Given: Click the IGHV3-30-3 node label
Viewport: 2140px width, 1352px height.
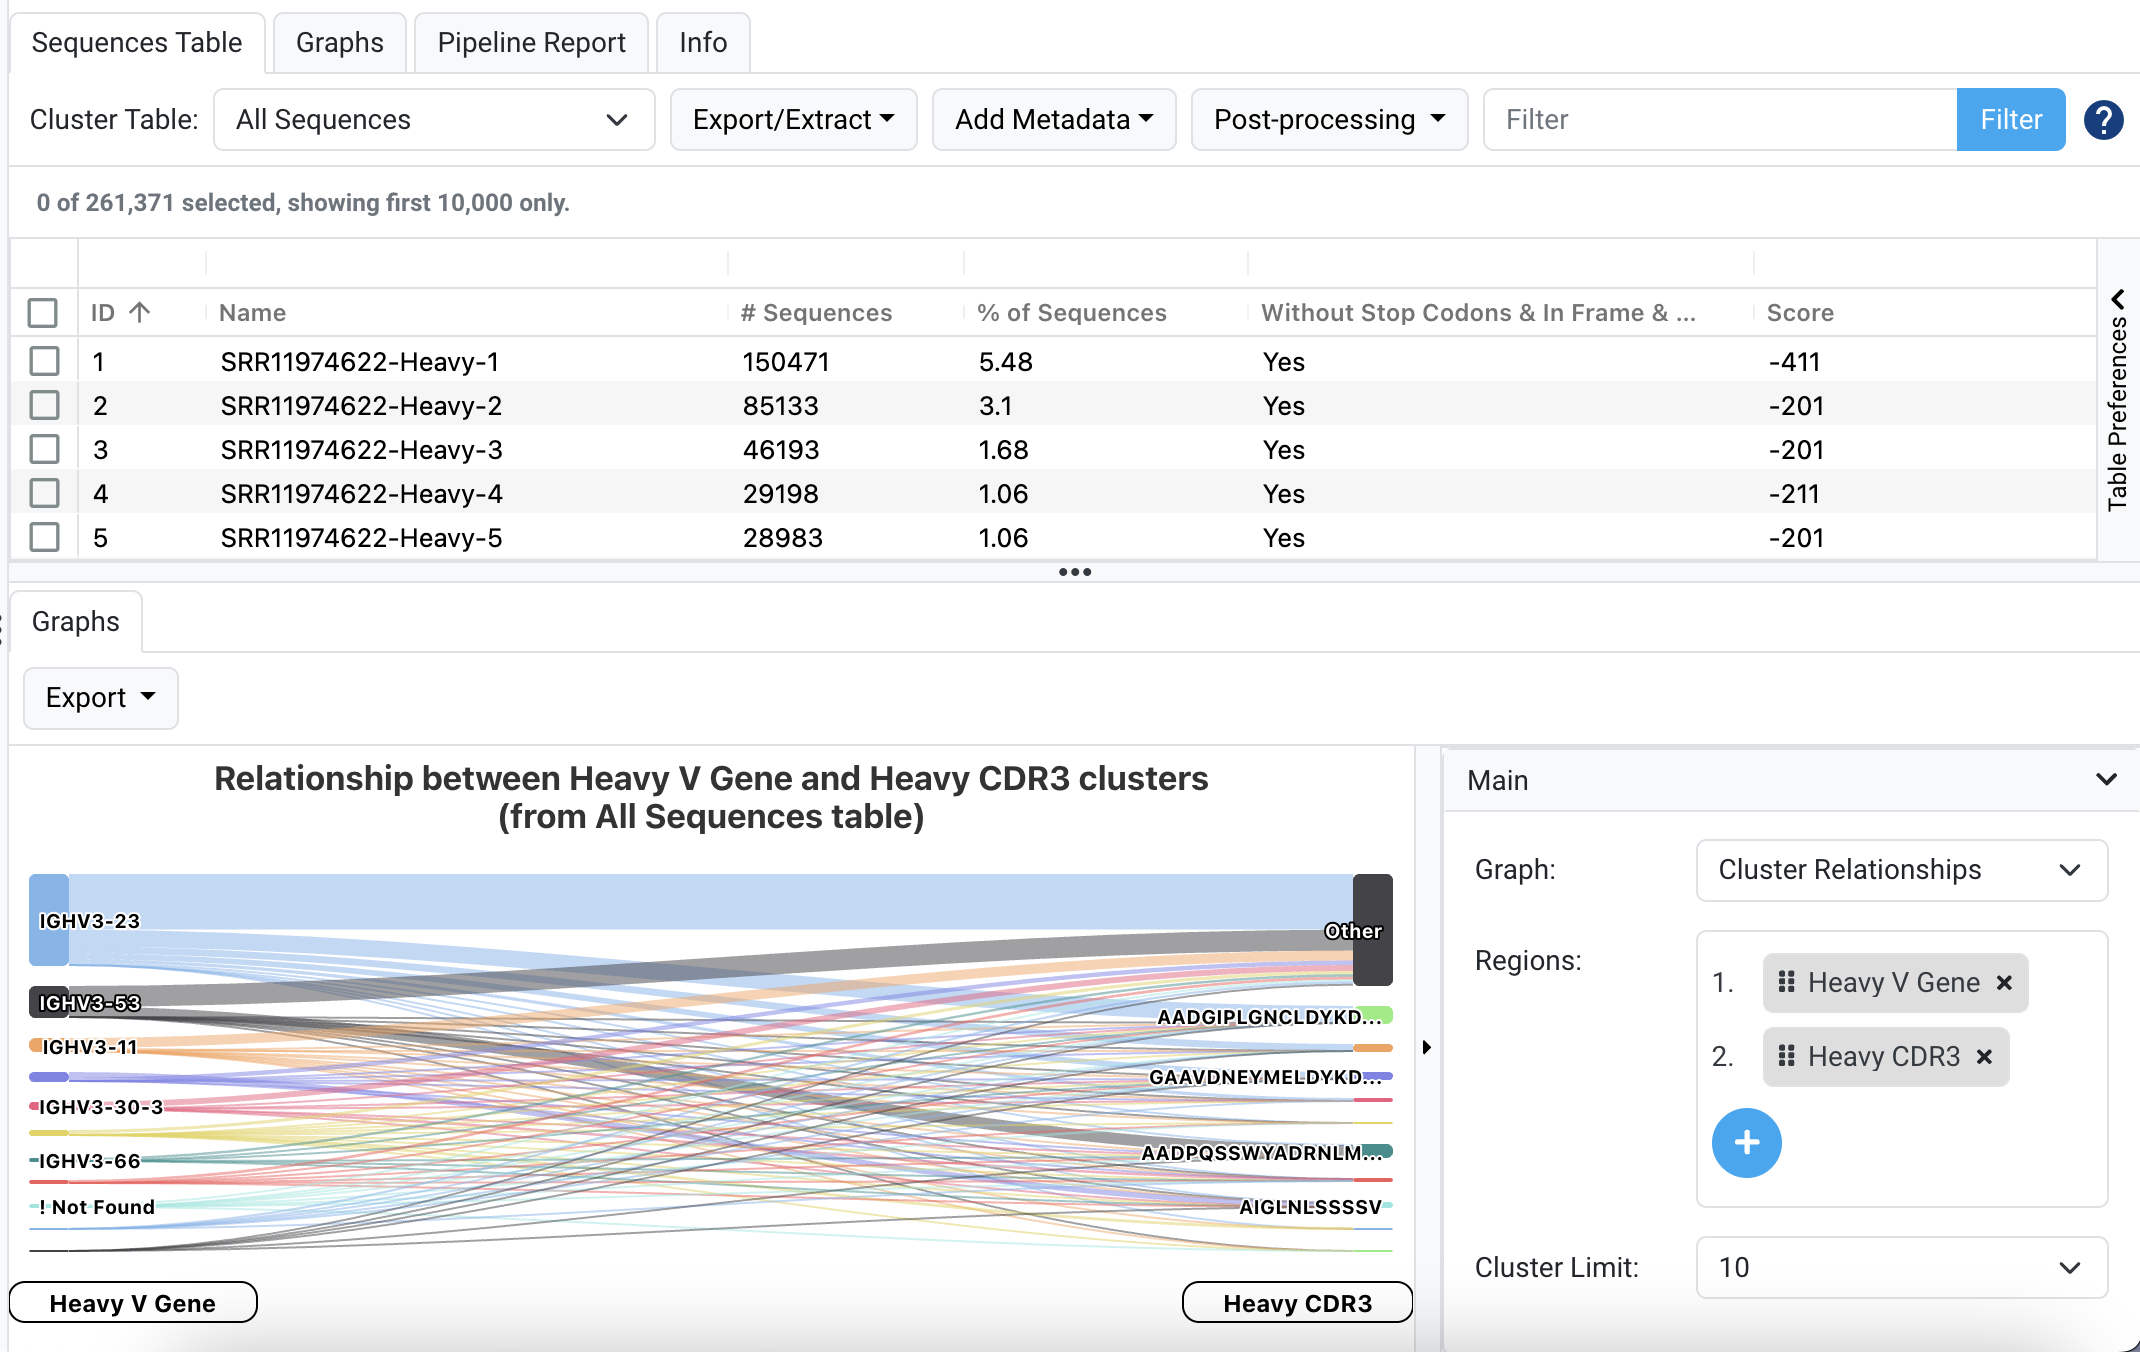Looking at the screenshot, I should (x=101, y=1107).
